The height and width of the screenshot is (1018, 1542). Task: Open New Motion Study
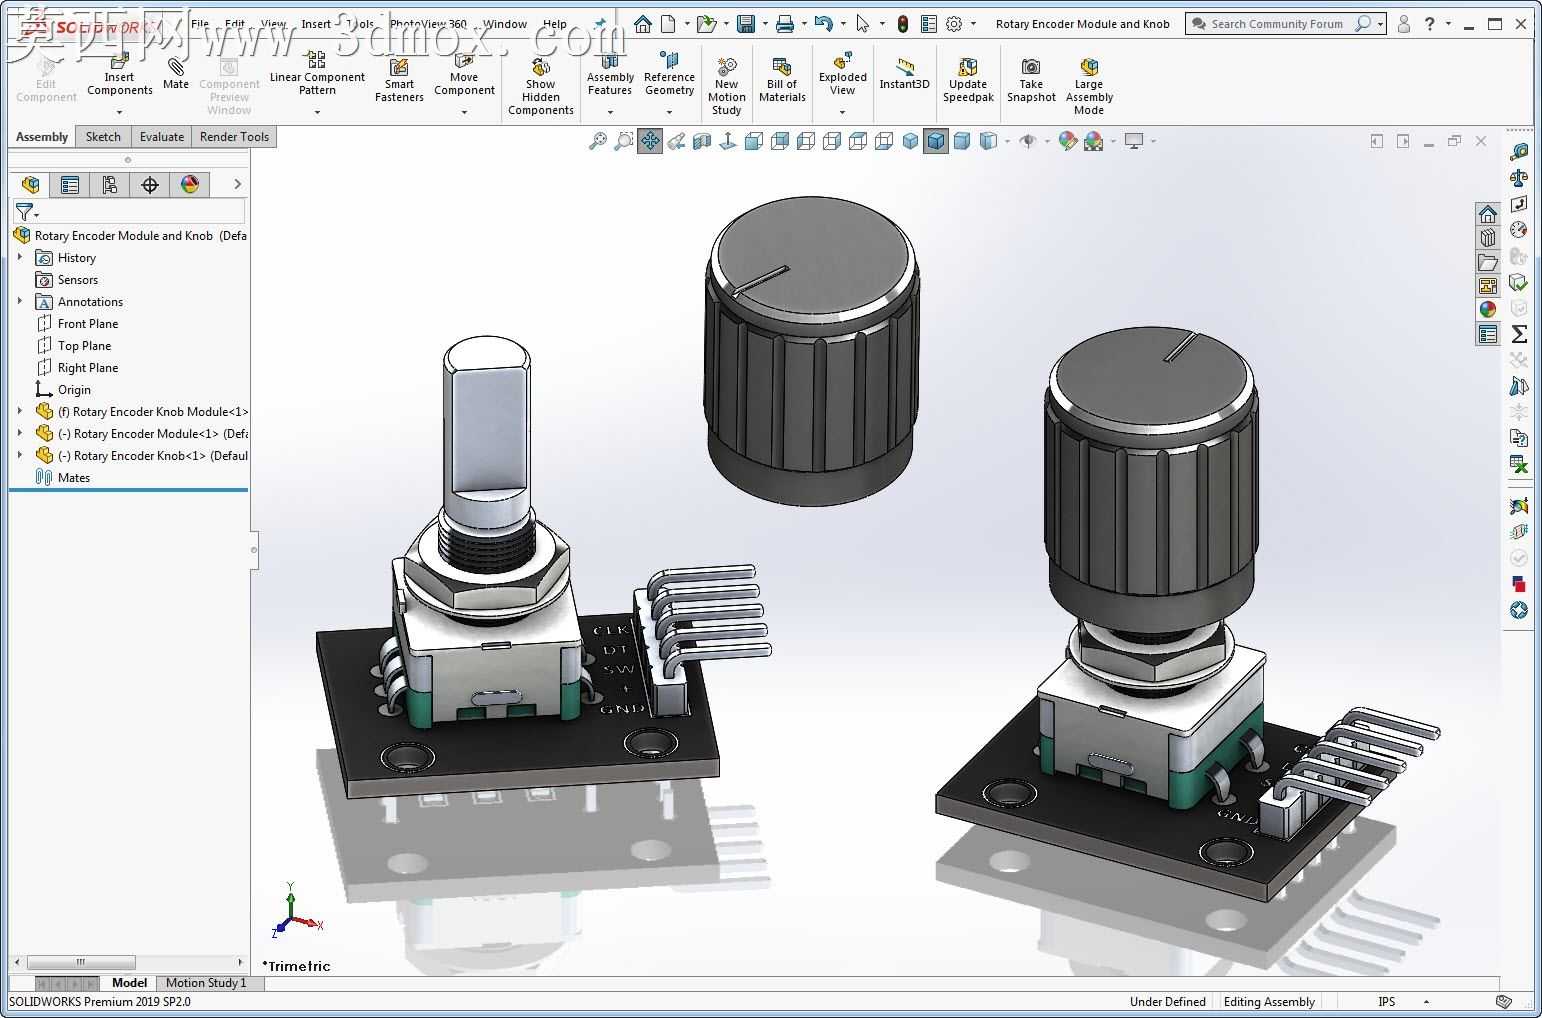click(727, 84)
